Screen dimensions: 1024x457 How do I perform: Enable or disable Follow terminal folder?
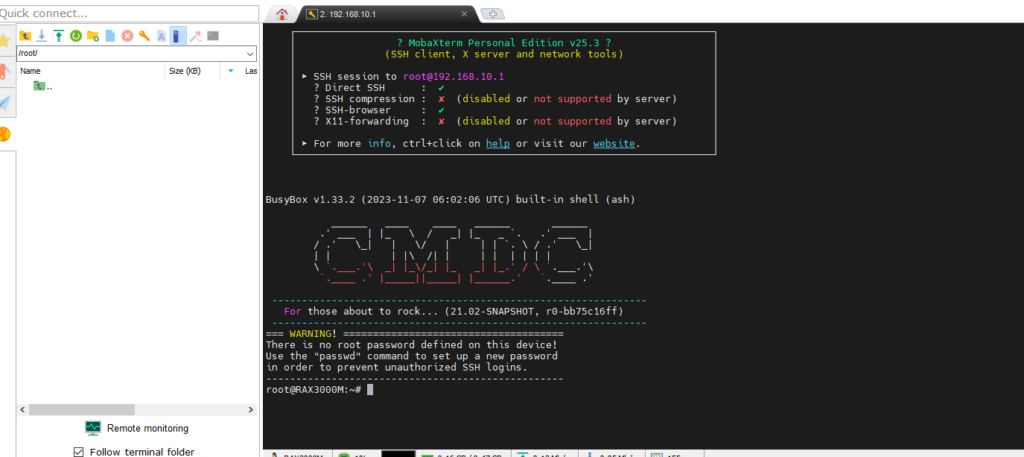click(x=78, y=451)
